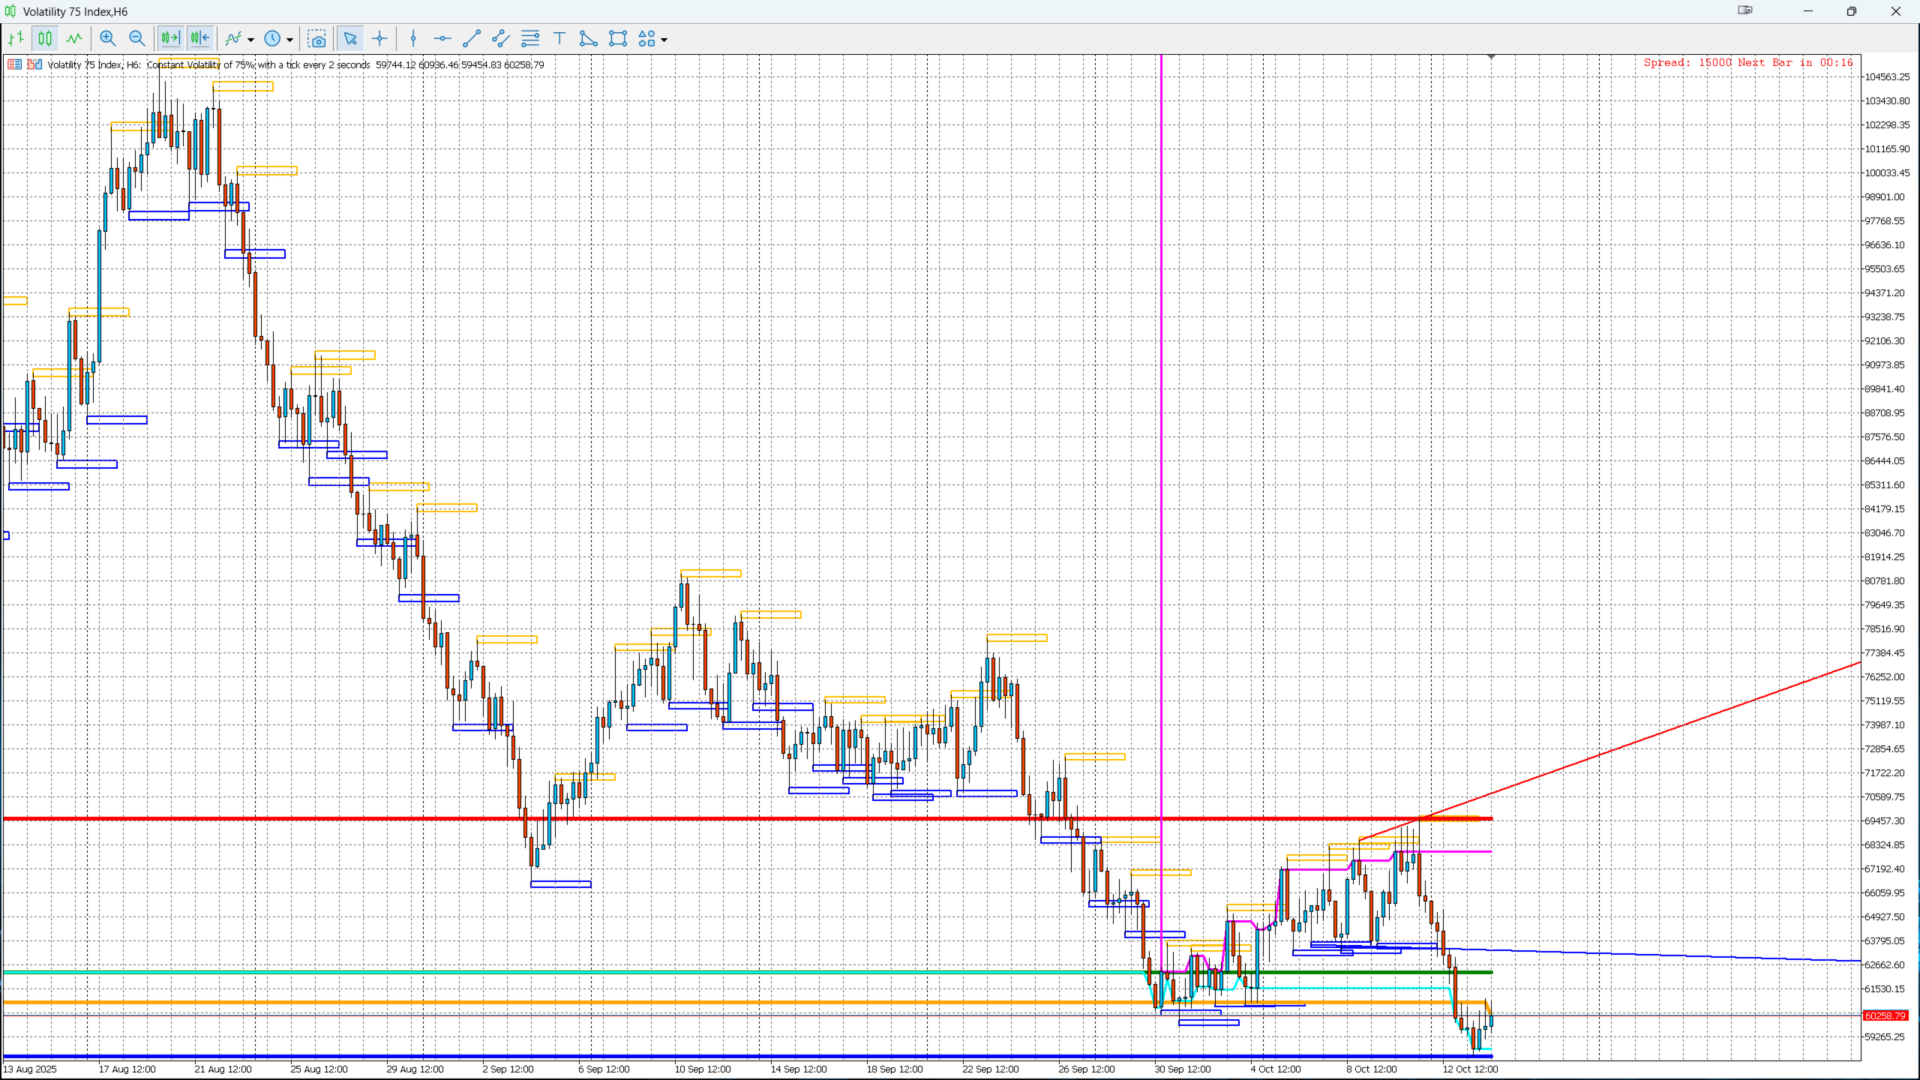The width and height of the screenshot is (1920, 1080).
Task: Take a chart screenshot with camera icon
Action: (317, 38)
